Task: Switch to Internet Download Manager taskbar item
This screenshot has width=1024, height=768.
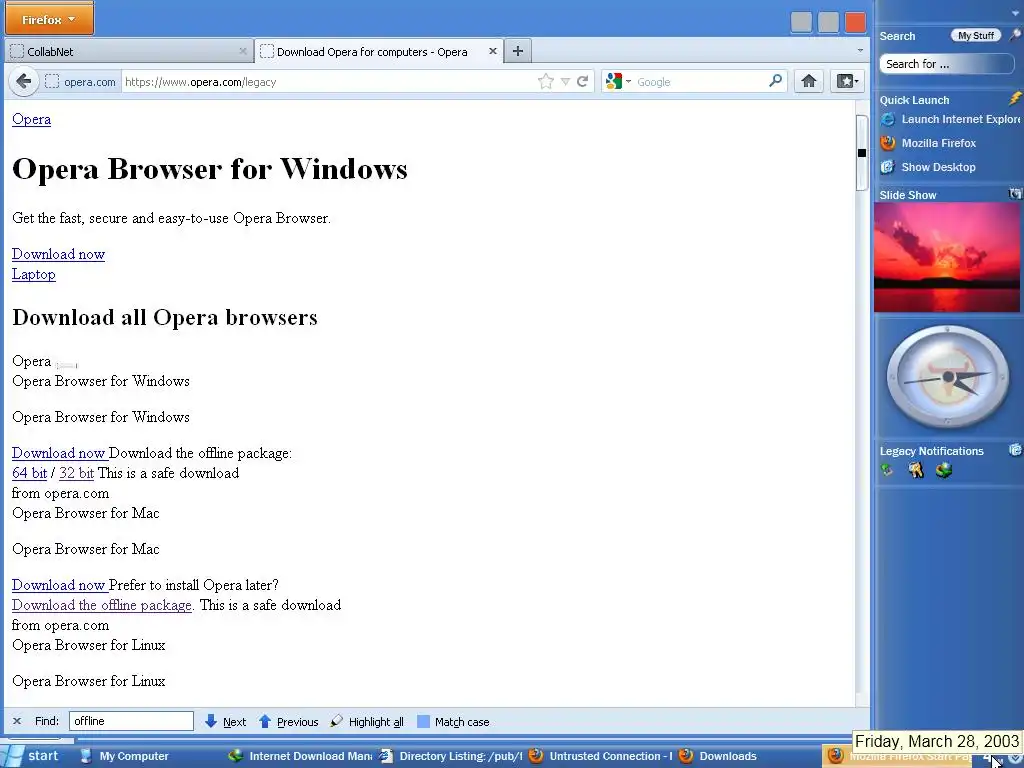Action: coord(300,756)
